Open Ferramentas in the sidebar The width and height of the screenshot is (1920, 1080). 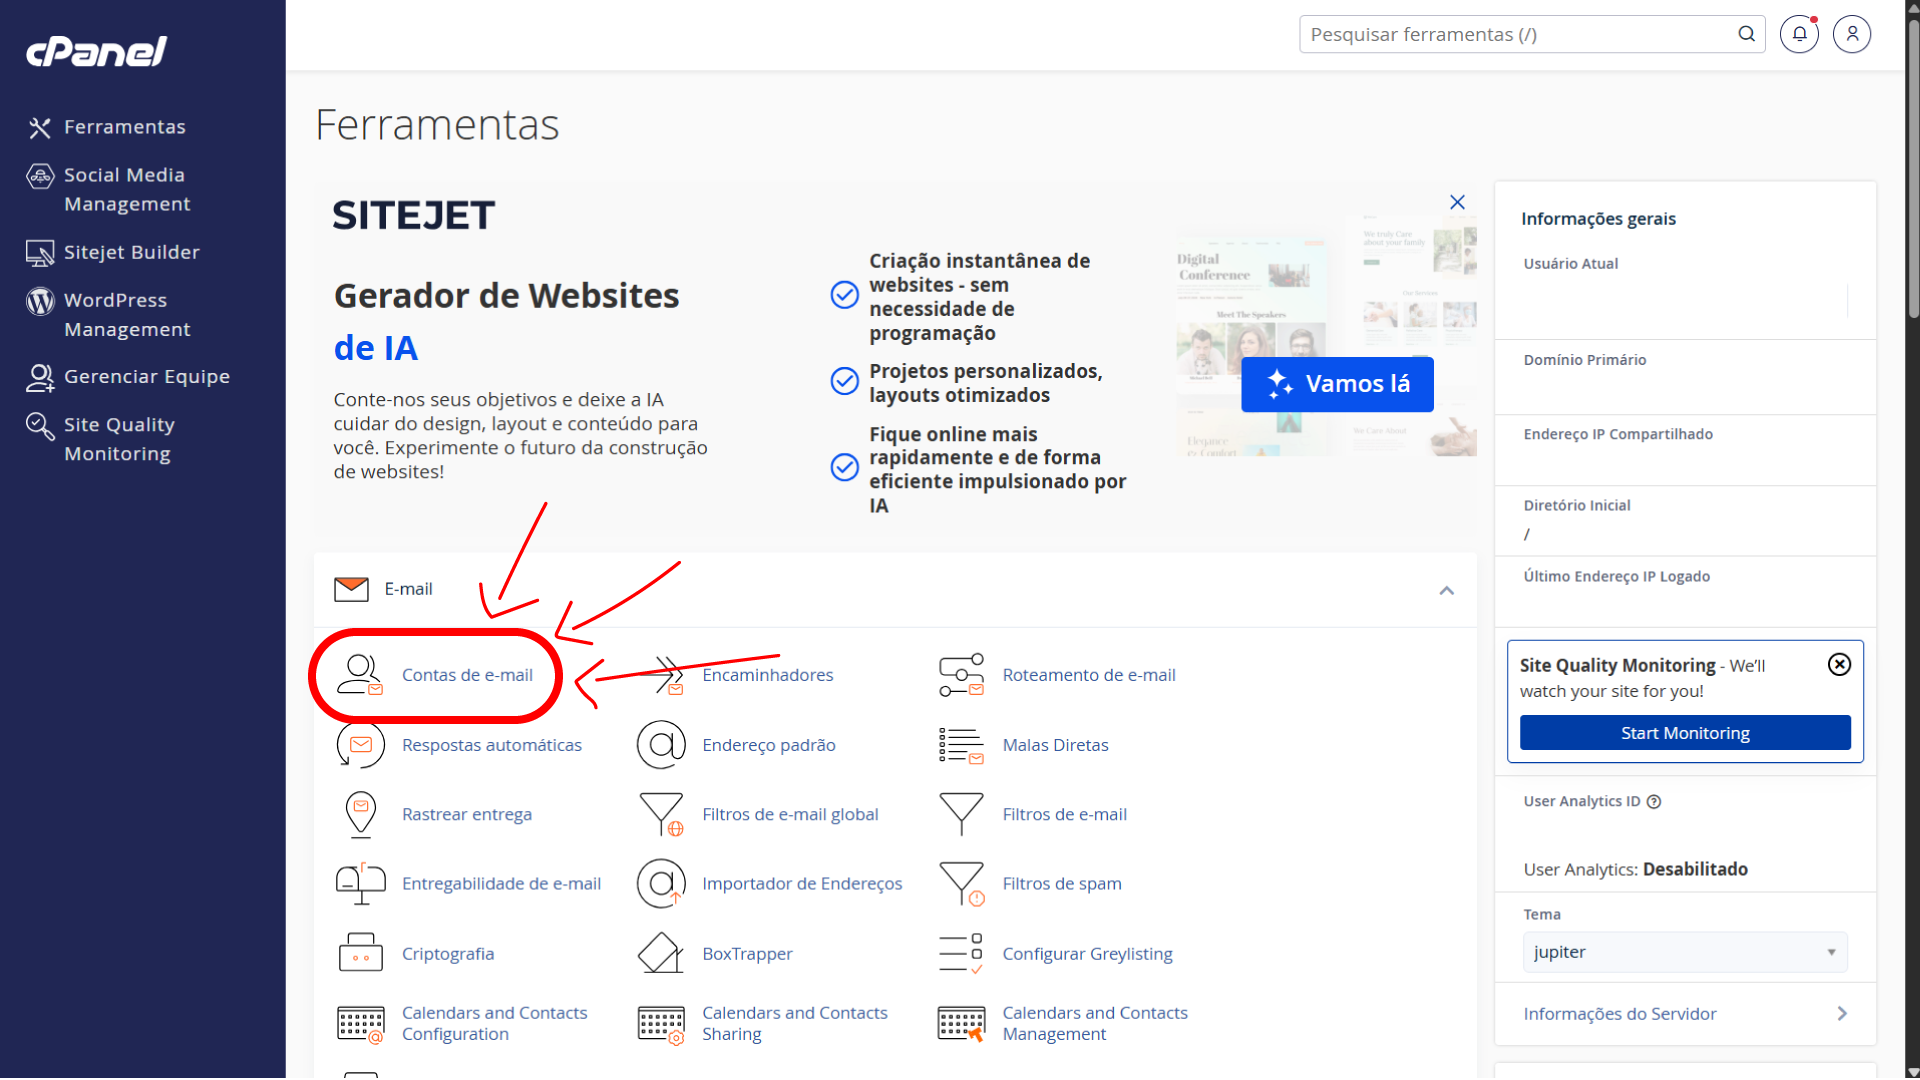point(124,127)
